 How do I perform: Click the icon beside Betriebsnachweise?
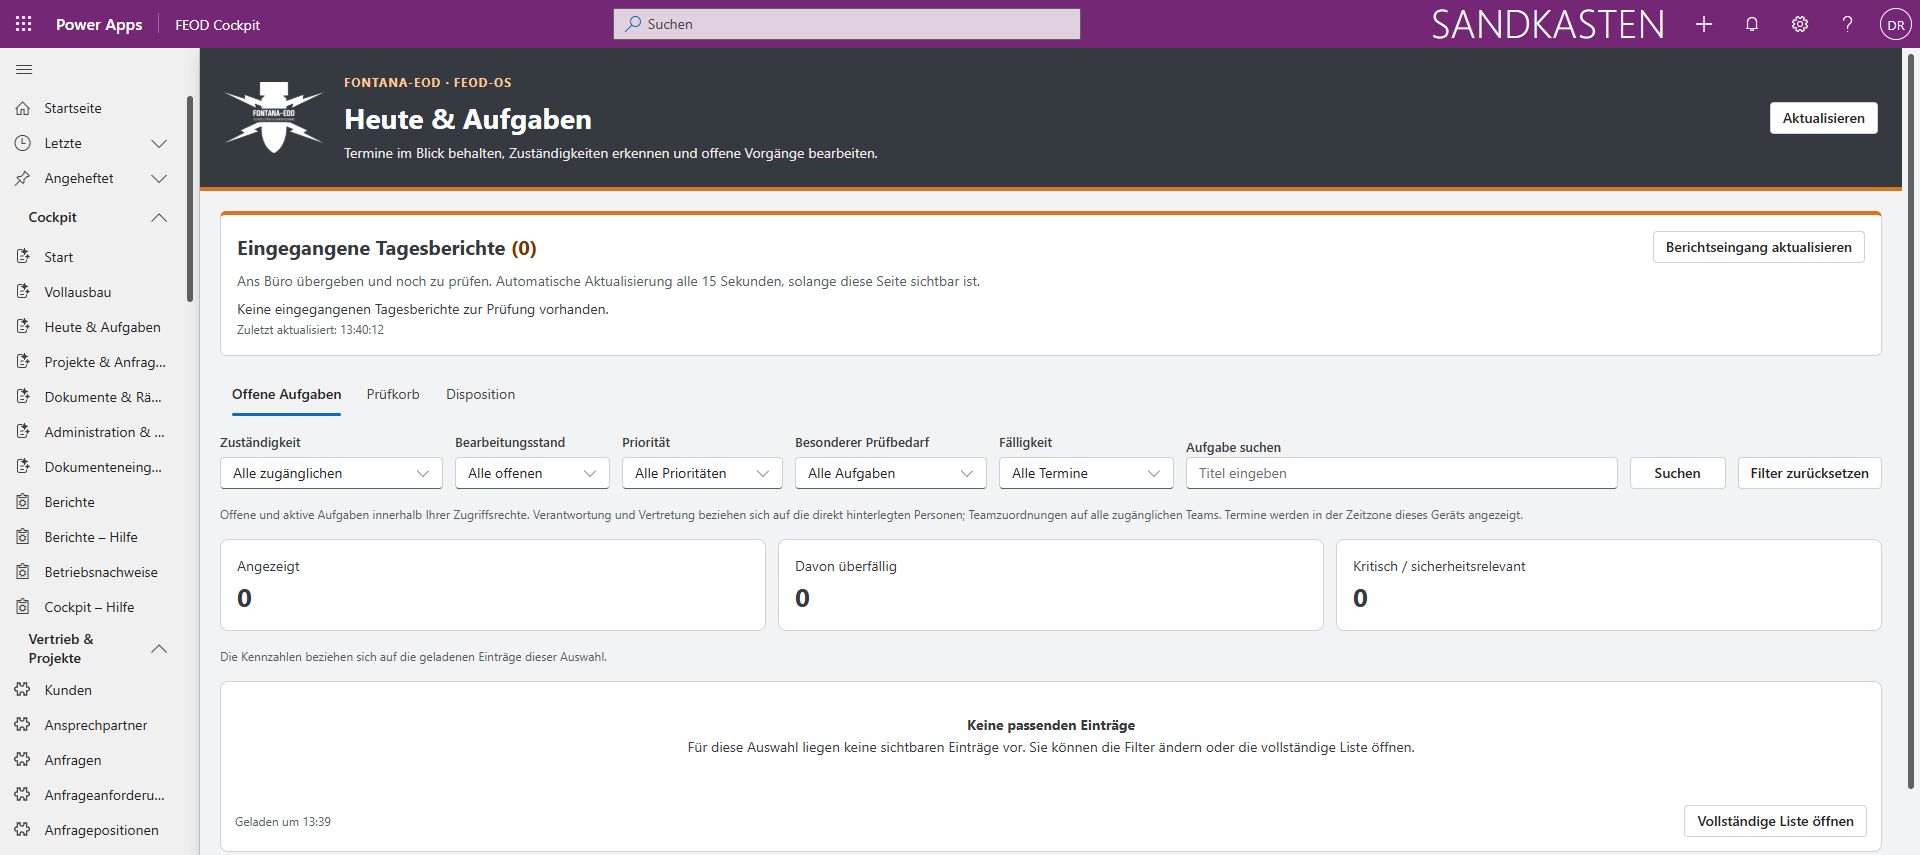(23, 572)
